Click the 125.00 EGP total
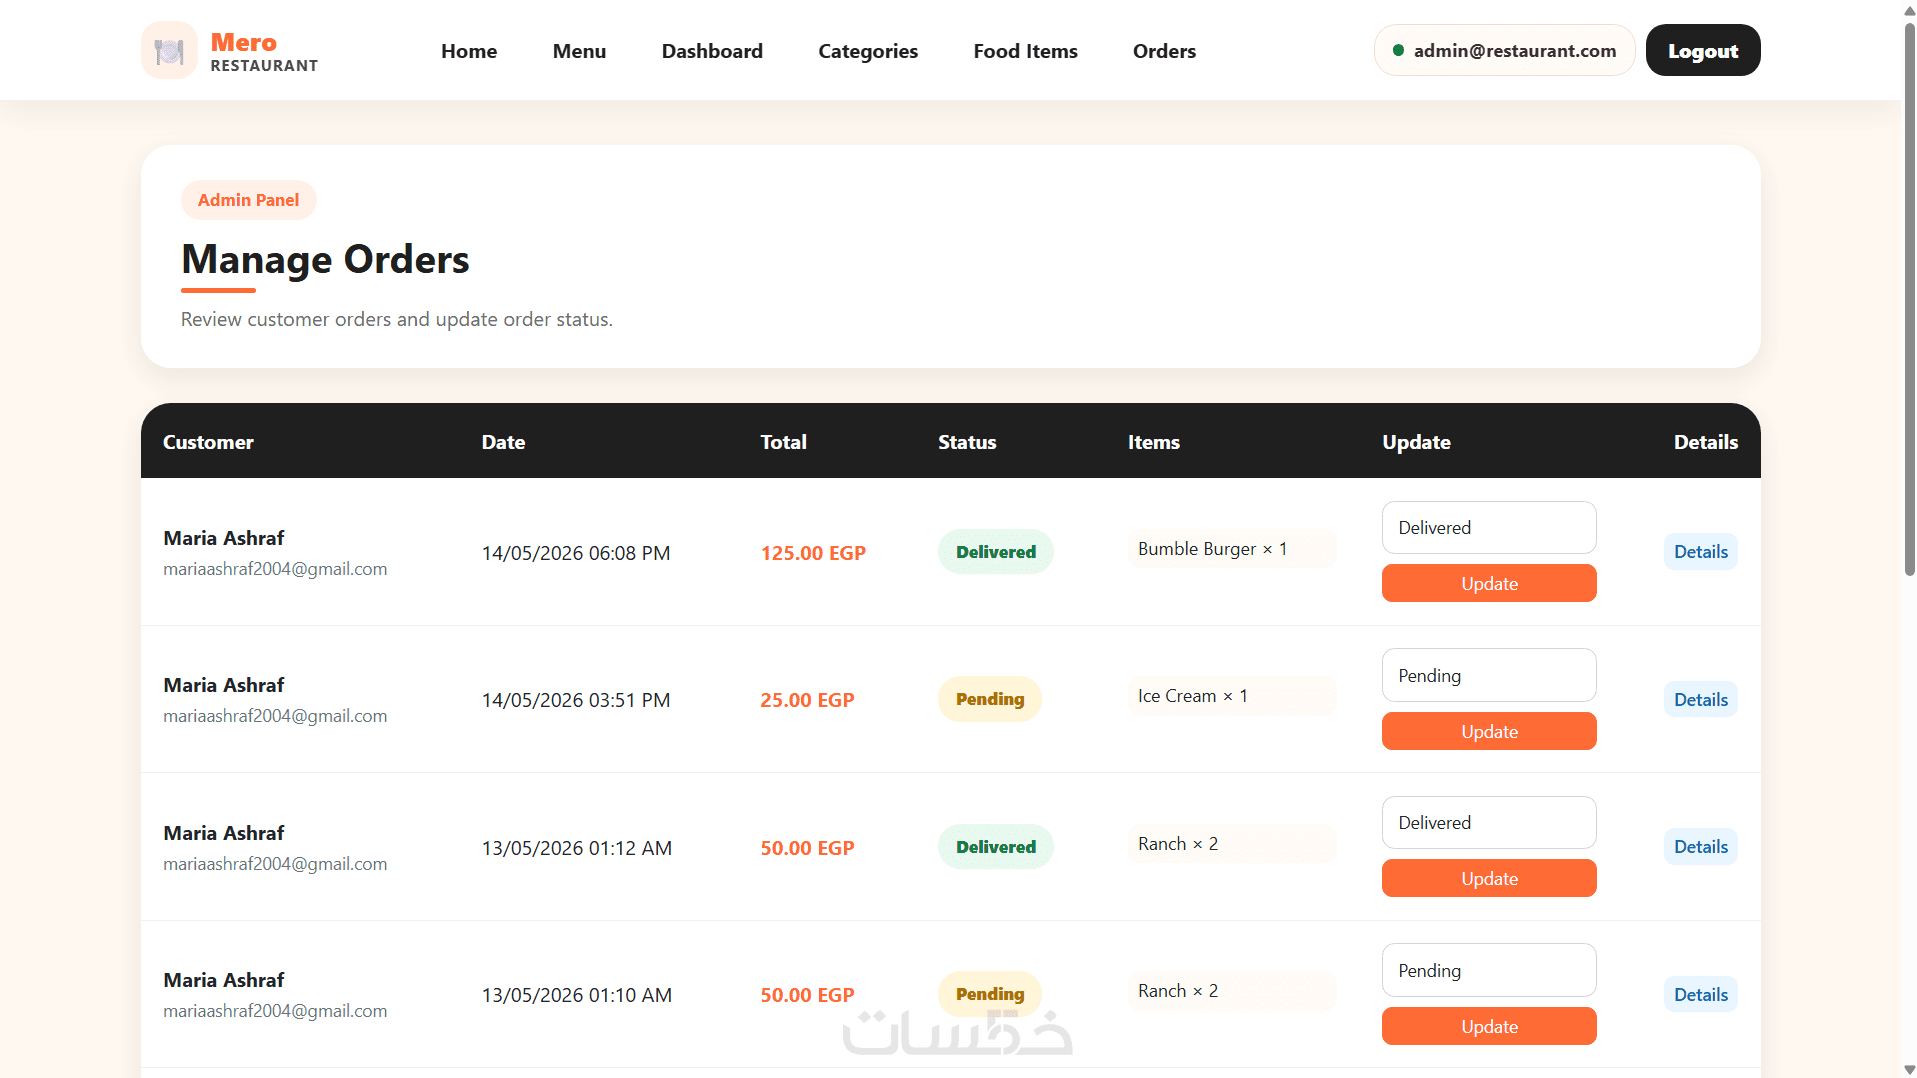 point(813,553)
